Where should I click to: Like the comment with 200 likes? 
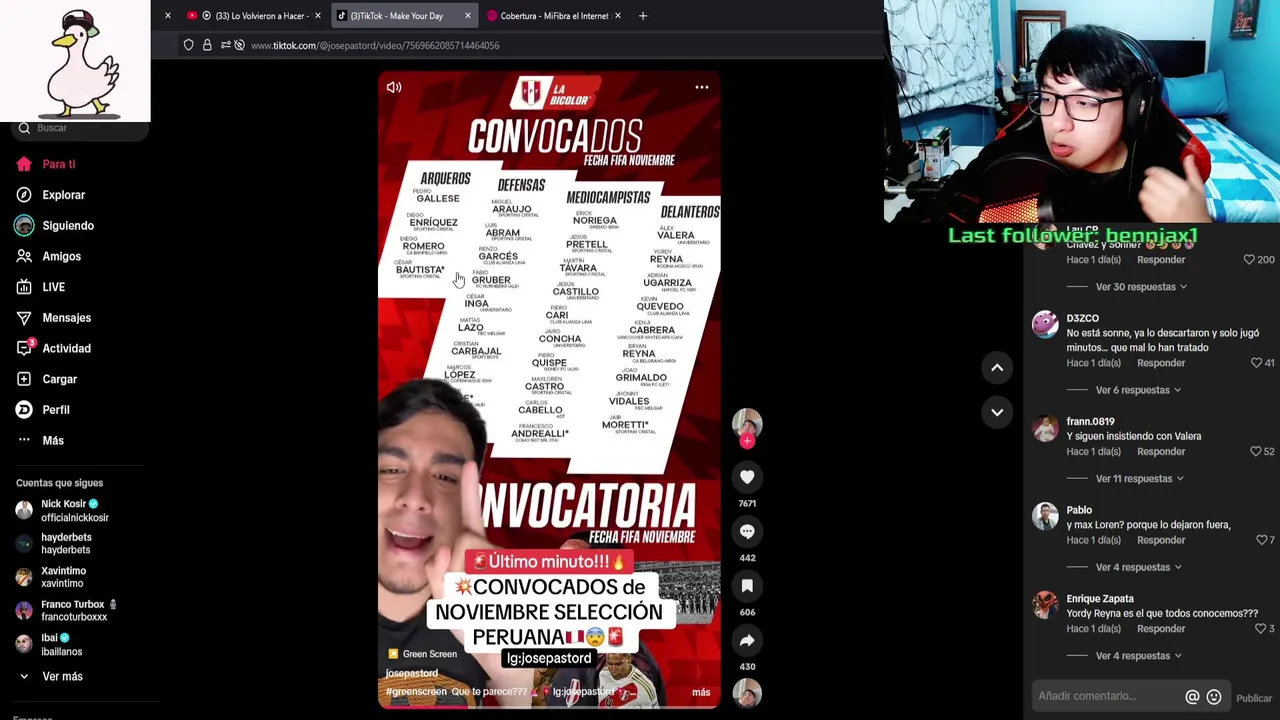(x=1249, y=260)
